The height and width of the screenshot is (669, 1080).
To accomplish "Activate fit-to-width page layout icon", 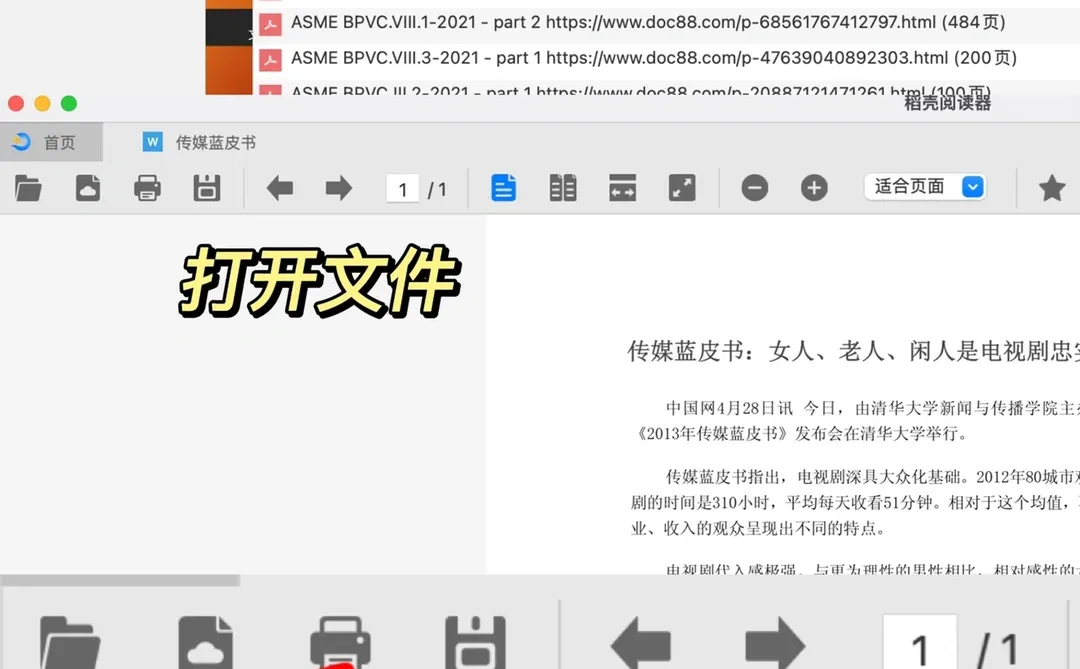I will [623, 187].
